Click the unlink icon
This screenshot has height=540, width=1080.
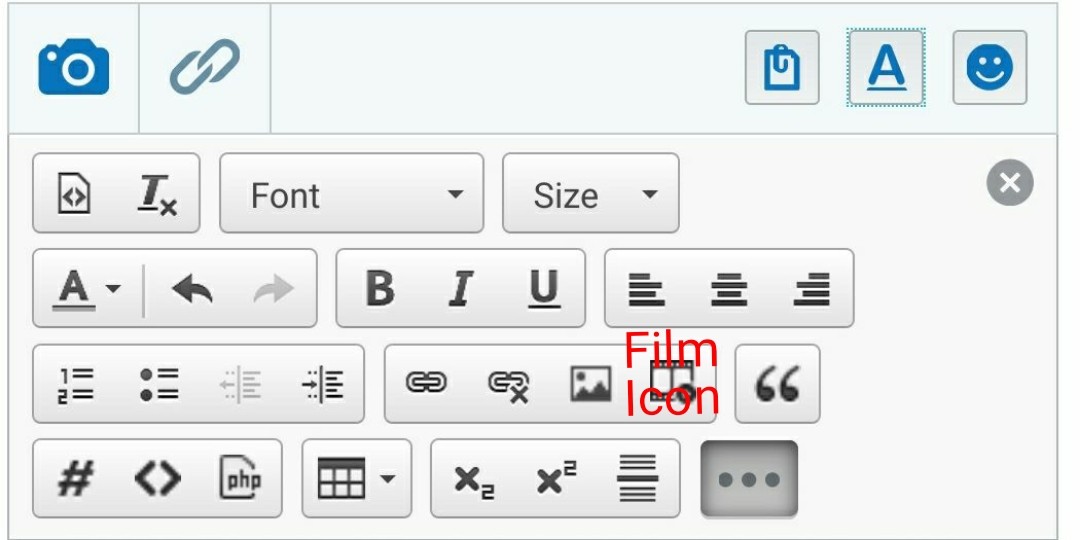tap(508, 385)
